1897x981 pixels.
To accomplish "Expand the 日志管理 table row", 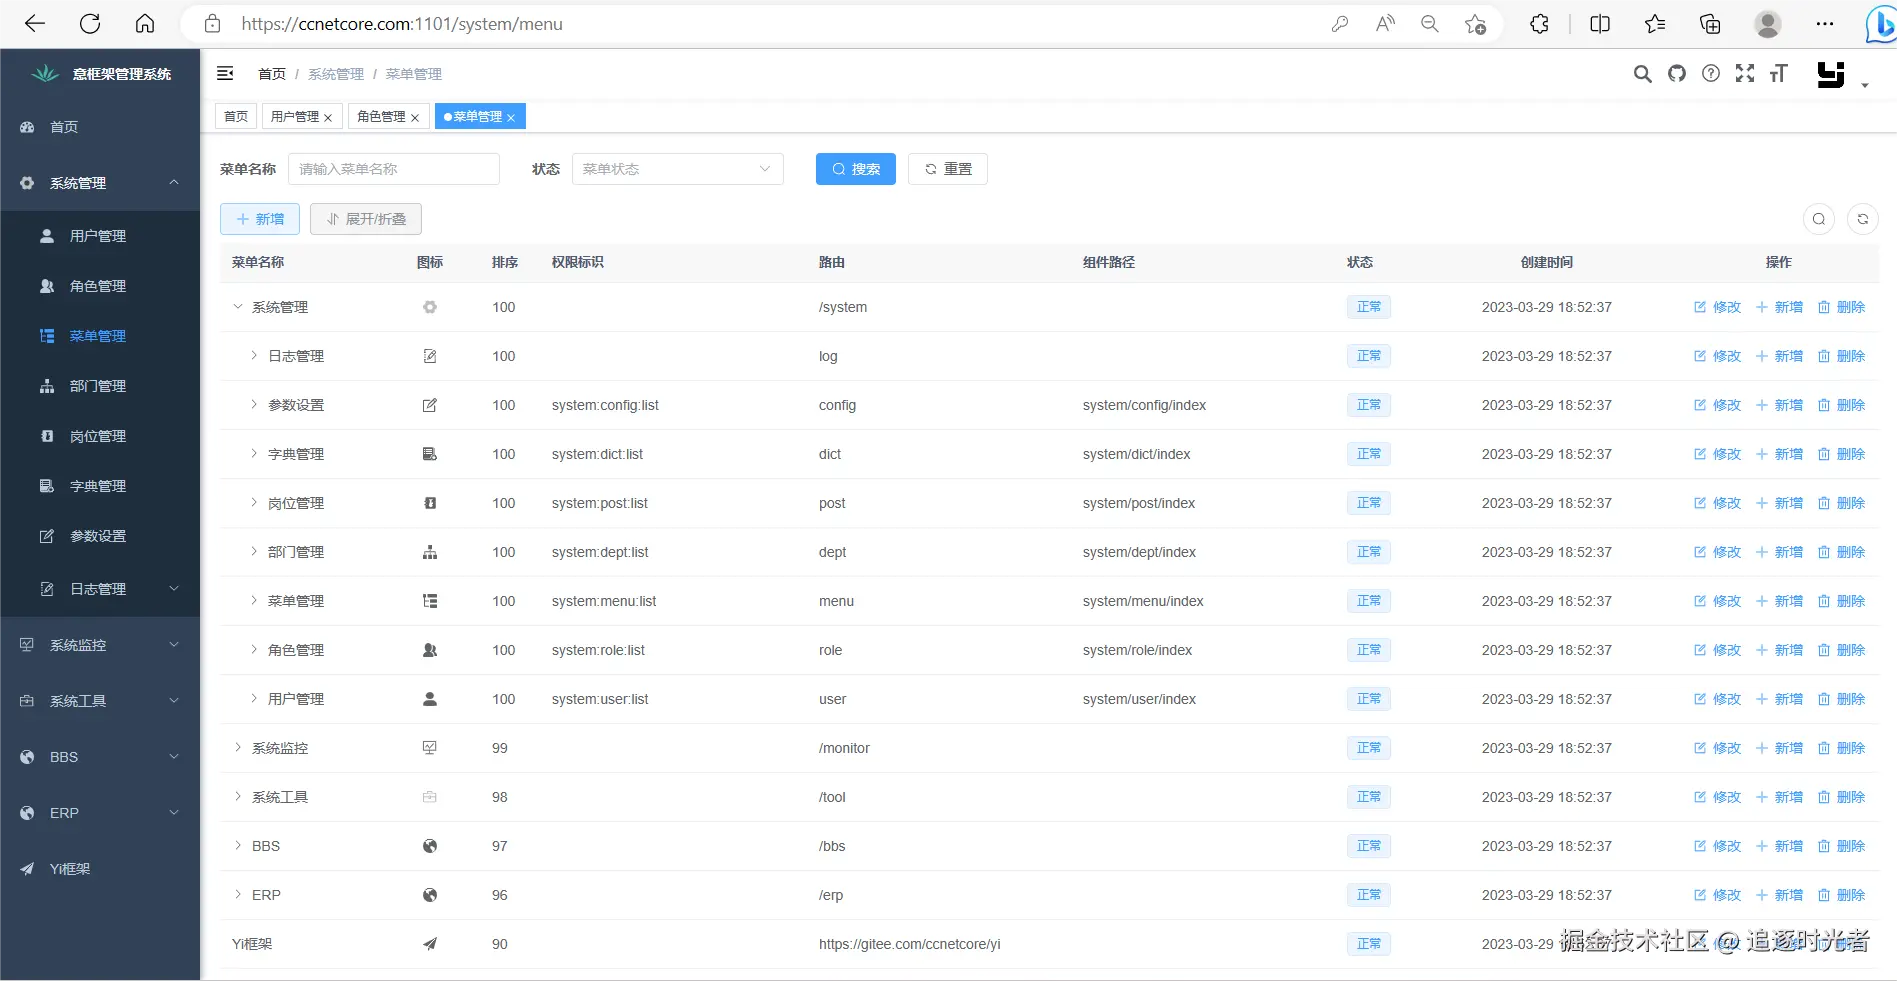I will coord(254,356).
